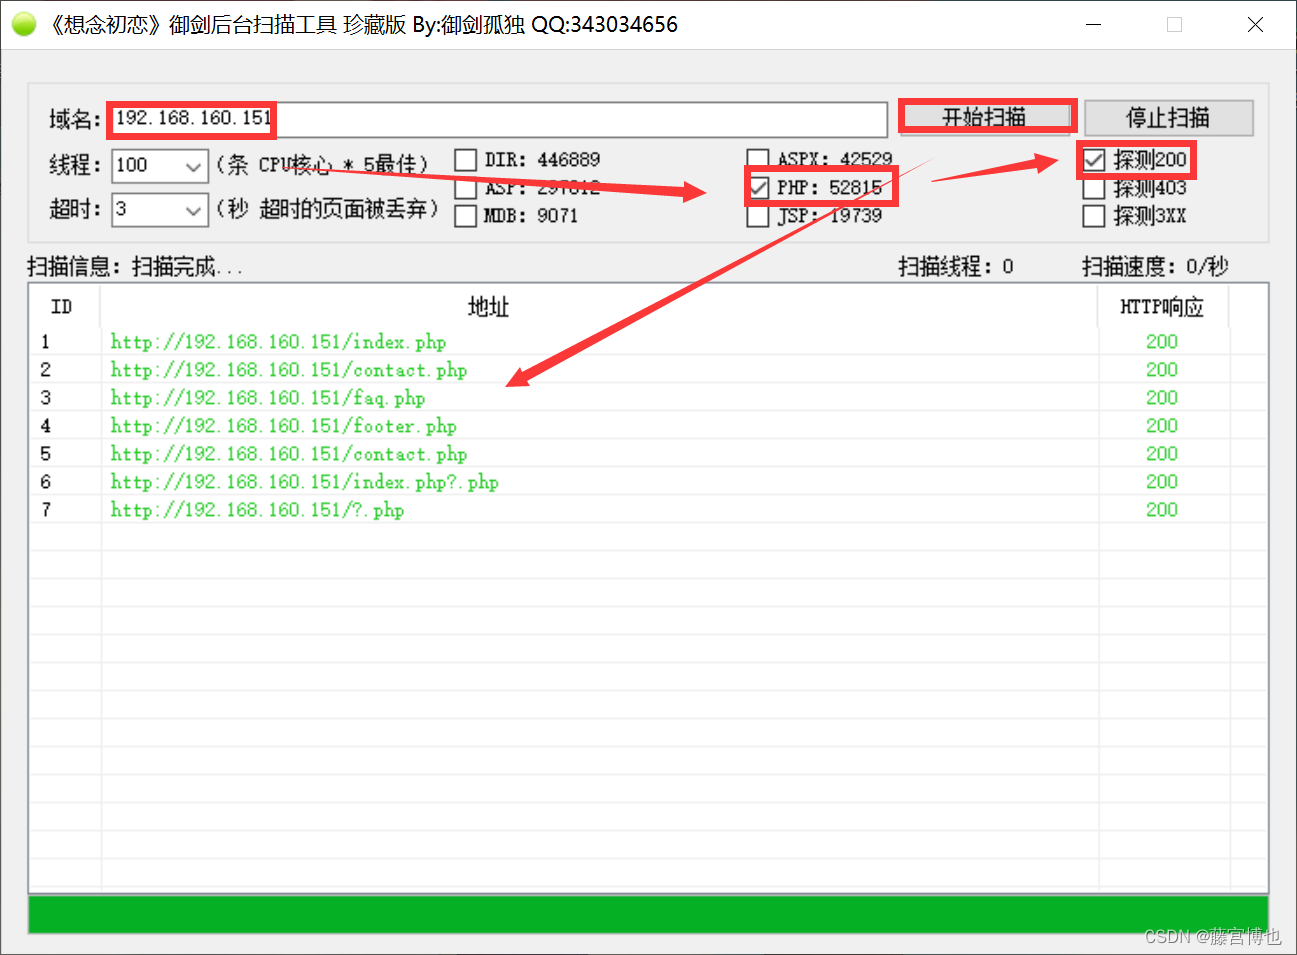The width and height of the screenshot is (1297, 955).
Task: Focus the 域名 domain input field
Action: pos(498,119)
